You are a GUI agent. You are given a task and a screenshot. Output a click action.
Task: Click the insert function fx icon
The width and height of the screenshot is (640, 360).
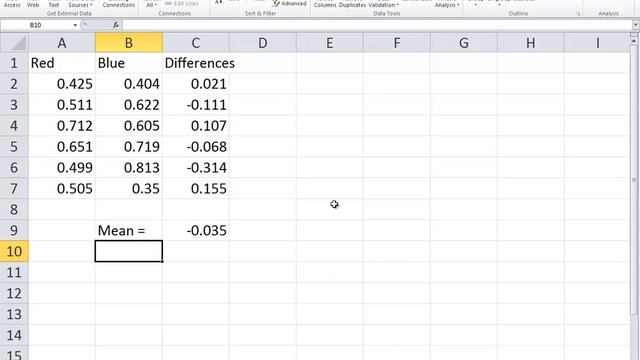tap(116, 25)
